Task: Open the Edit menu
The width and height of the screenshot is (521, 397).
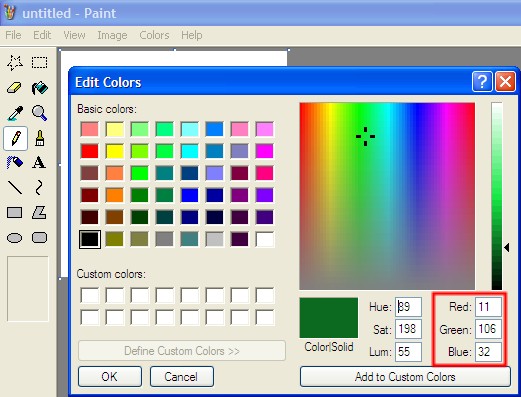Action: (42, 35)
